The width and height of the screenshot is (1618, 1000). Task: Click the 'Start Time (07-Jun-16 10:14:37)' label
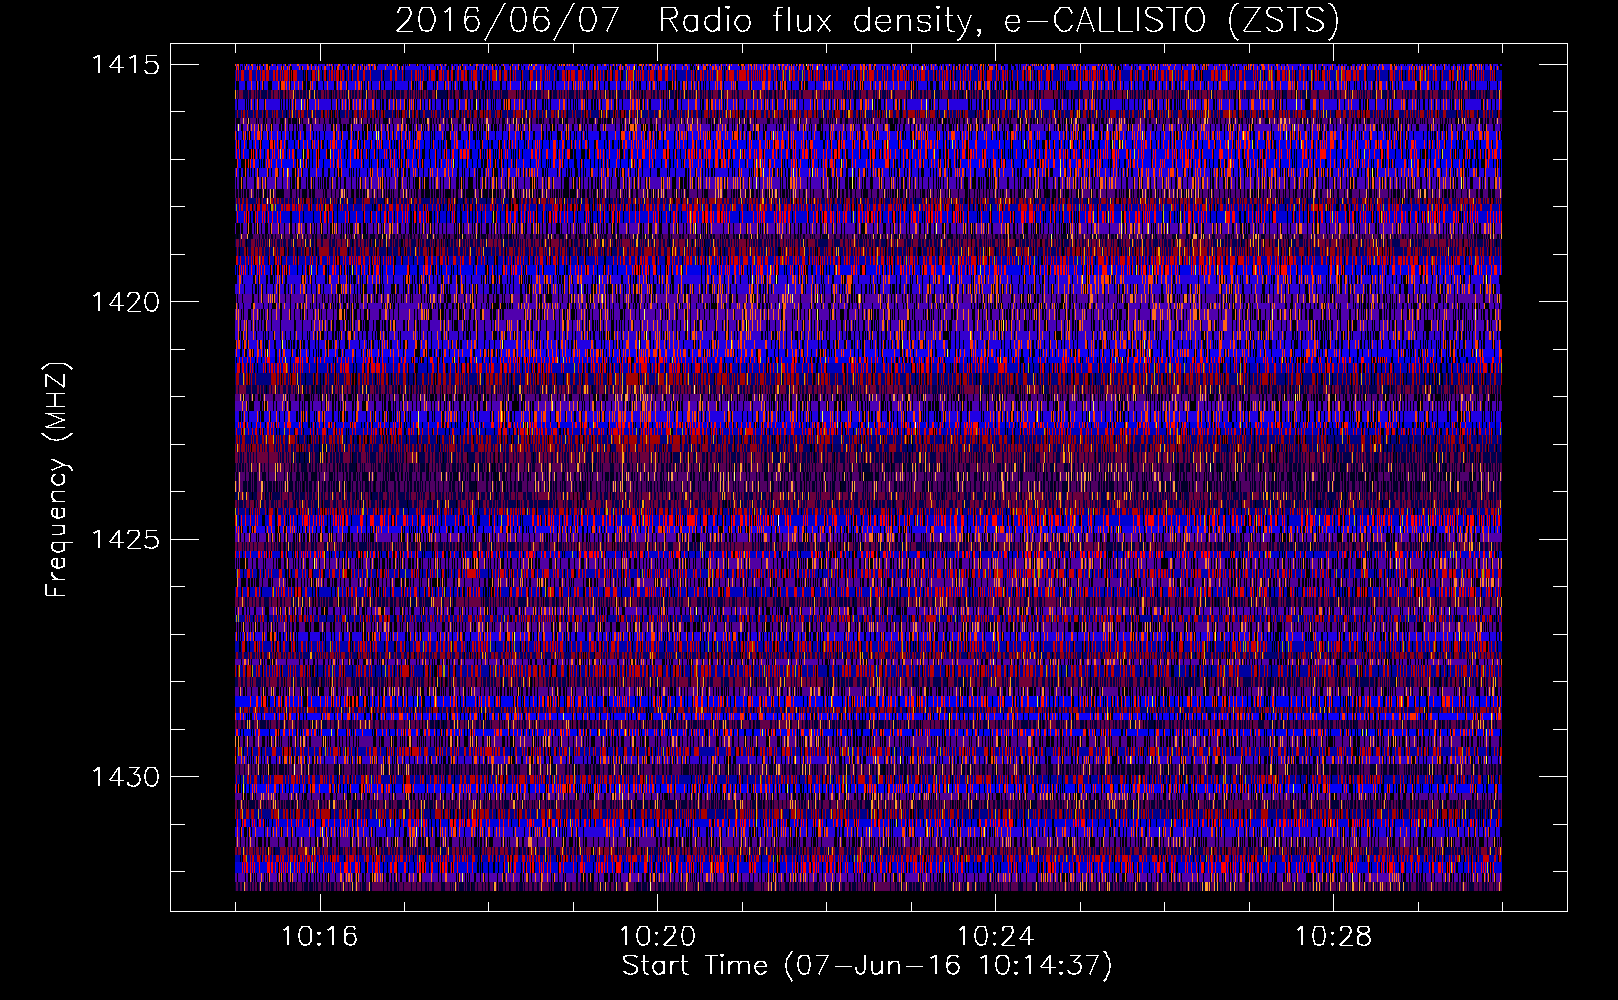[867, 966]
